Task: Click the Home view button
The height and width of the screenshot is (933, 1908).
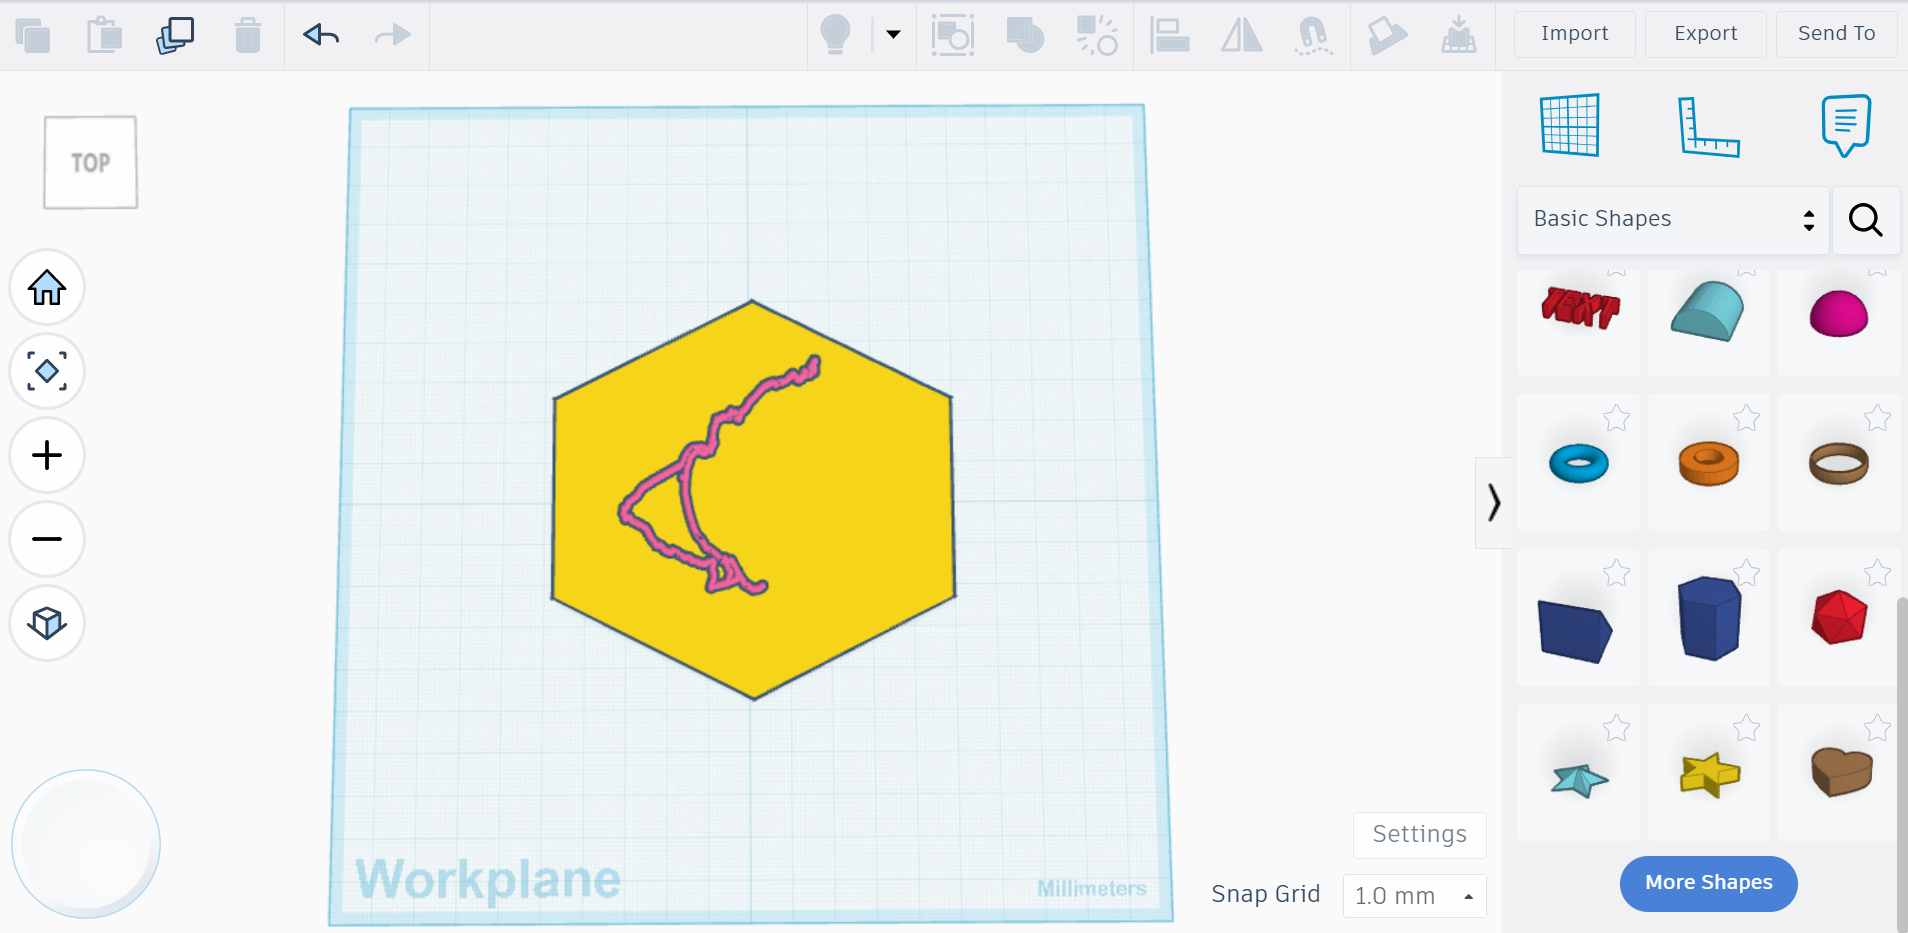Action: [47, 287]
